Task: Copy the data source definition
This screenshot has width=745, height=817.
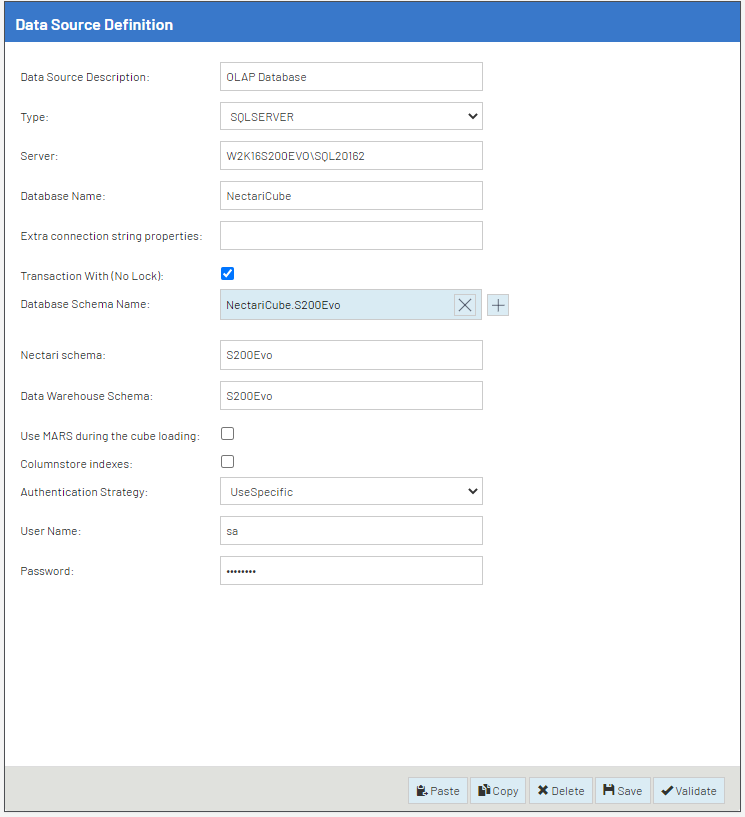Action: [498, 790]
